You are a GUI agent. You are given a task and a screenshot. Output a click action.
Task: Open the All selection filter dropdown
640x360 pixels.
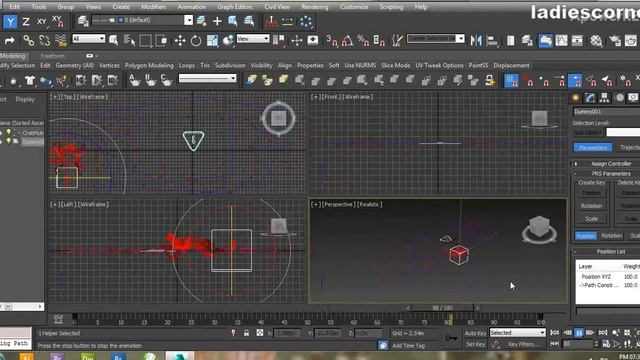(89, 39)
